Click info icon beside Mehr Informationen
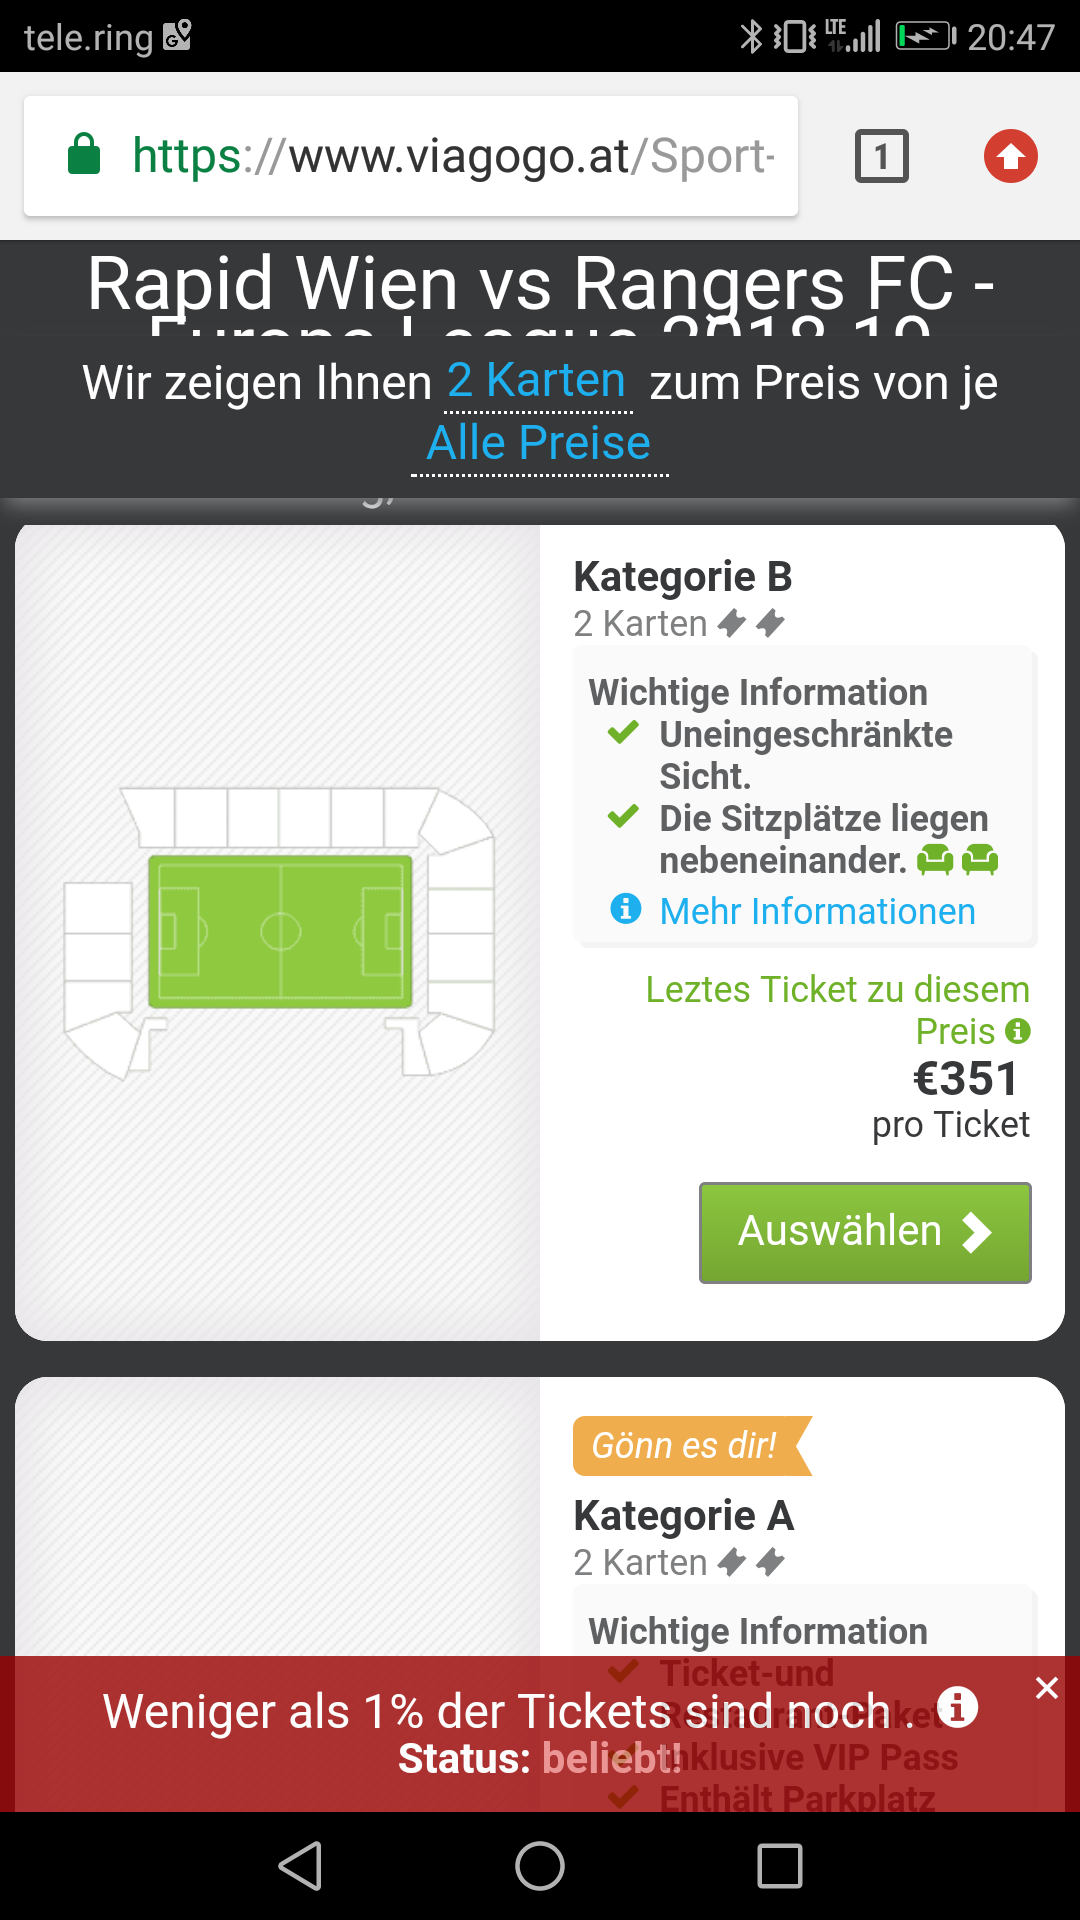Image resolution: width=1080 pixels, height=1920 pixels. pyautogui.click(x=626, y=909)
